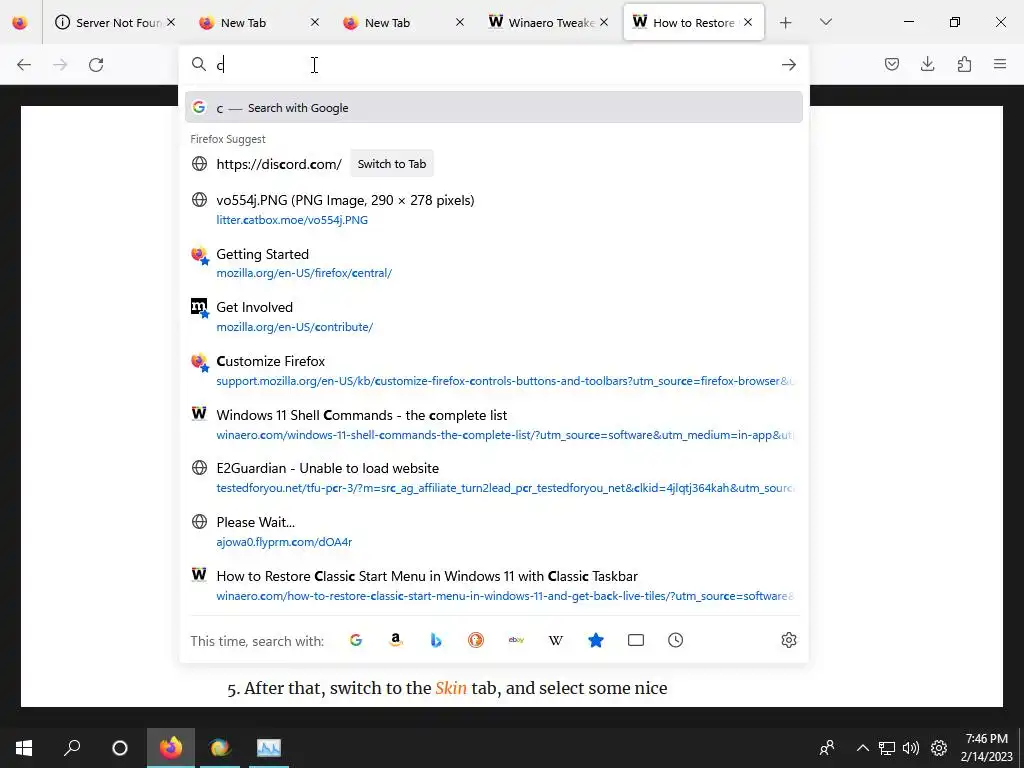This screenshot has height=768, width=1024.
Task: Close the Winaero Tweaker tab
Action: click(x=604, y=22)
